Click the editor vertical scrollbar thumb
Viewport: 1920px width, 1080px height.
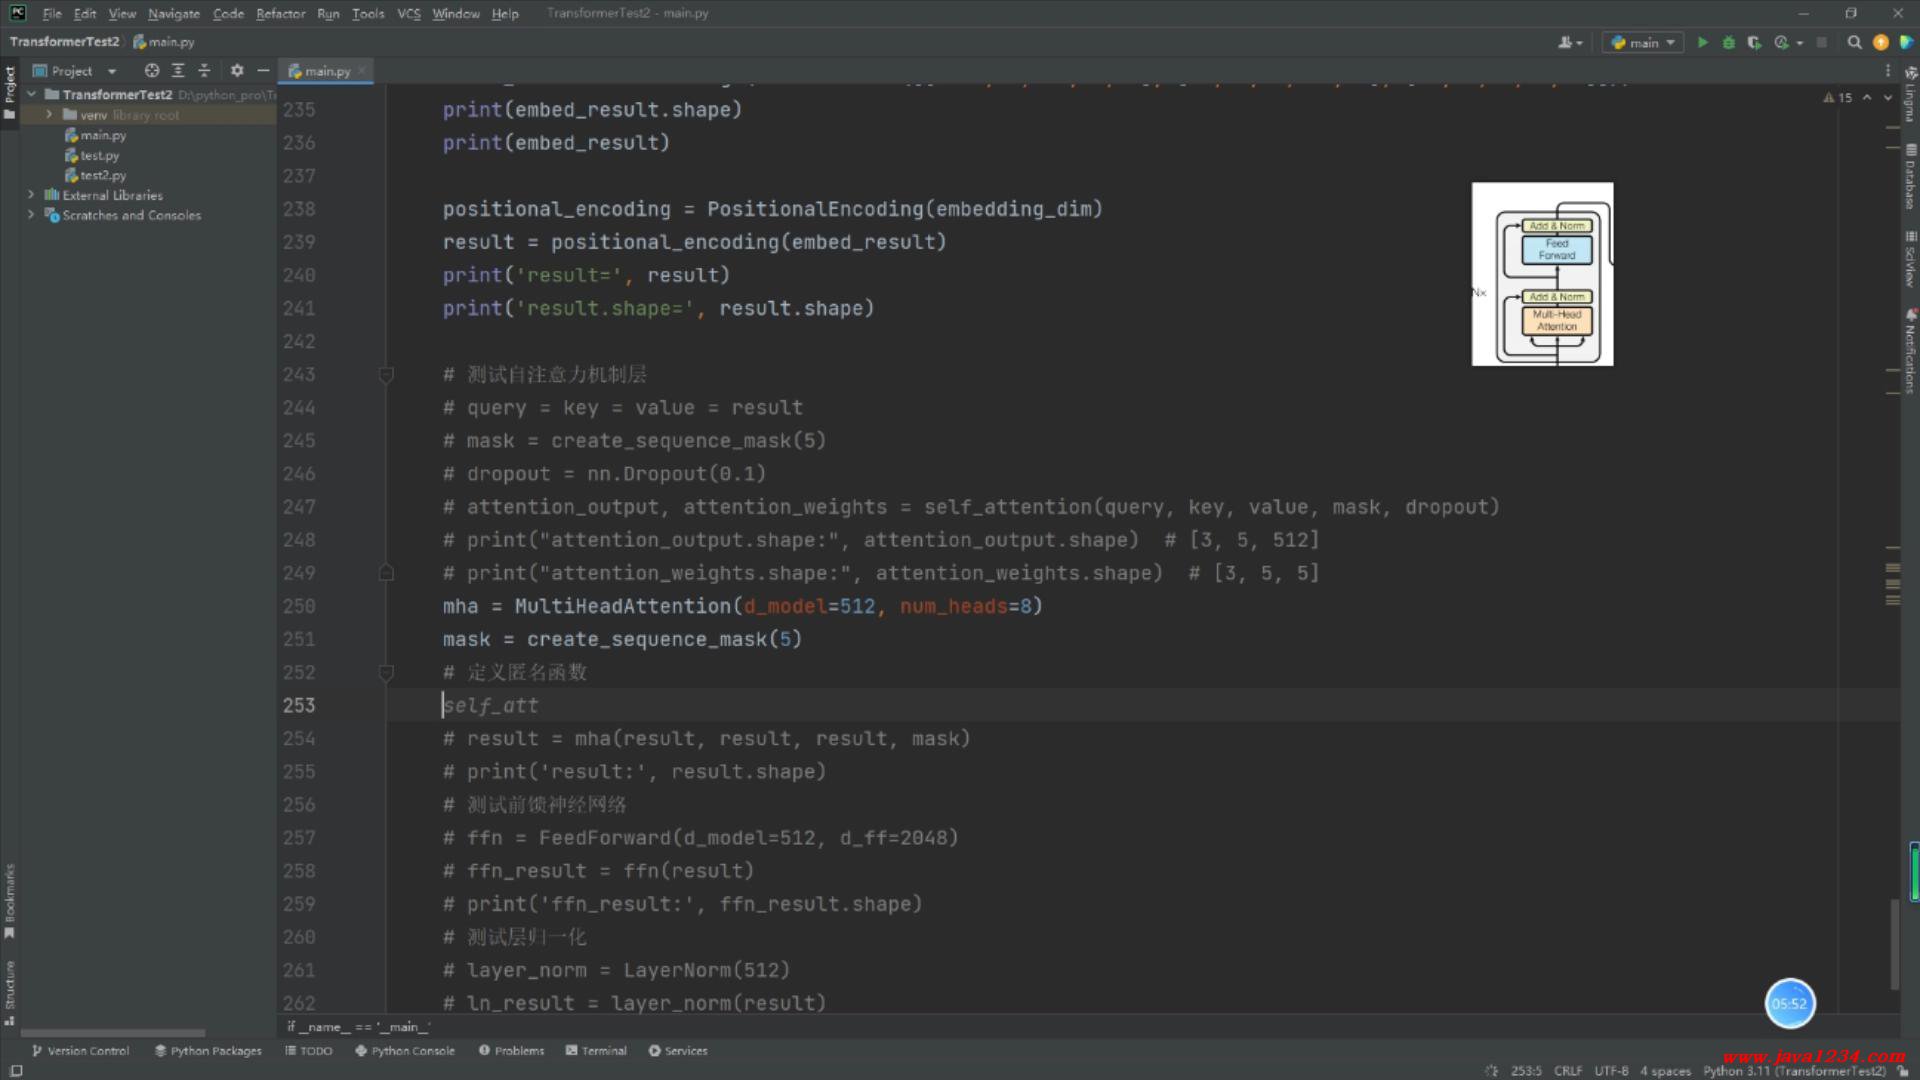1894,945
